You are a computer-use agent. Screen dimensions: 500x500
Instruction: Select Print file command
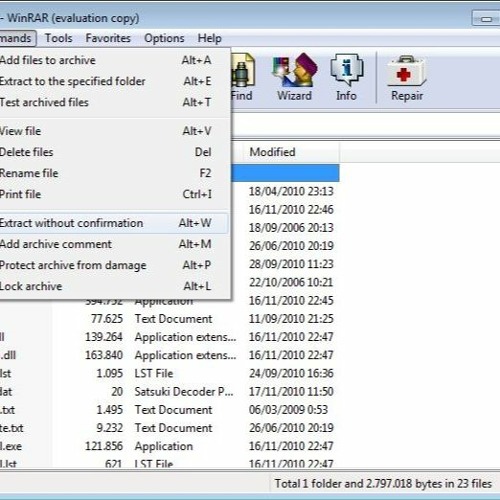click(x=113, y=194)
